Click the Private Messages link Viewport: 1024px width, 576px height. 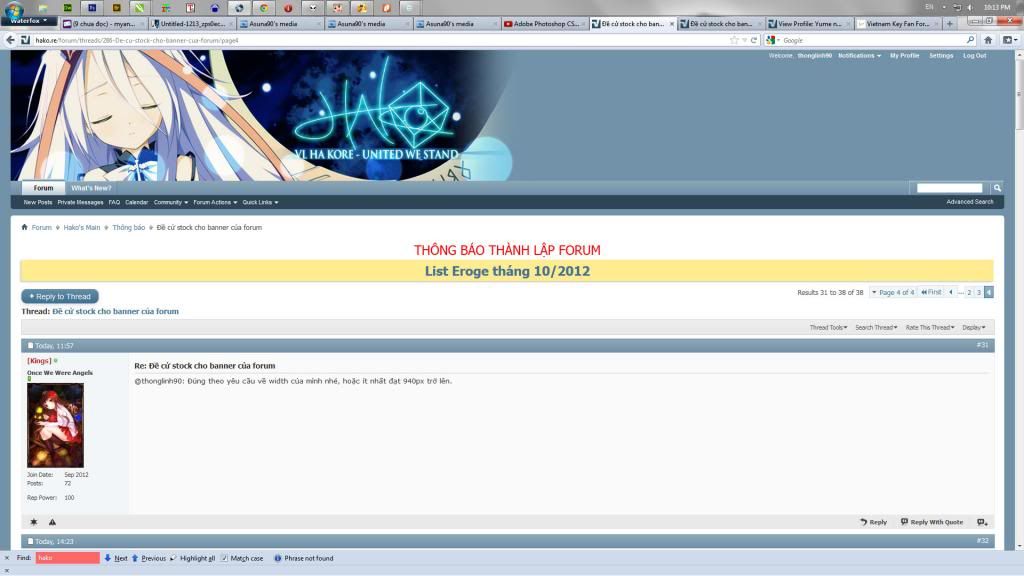[80, 202]
